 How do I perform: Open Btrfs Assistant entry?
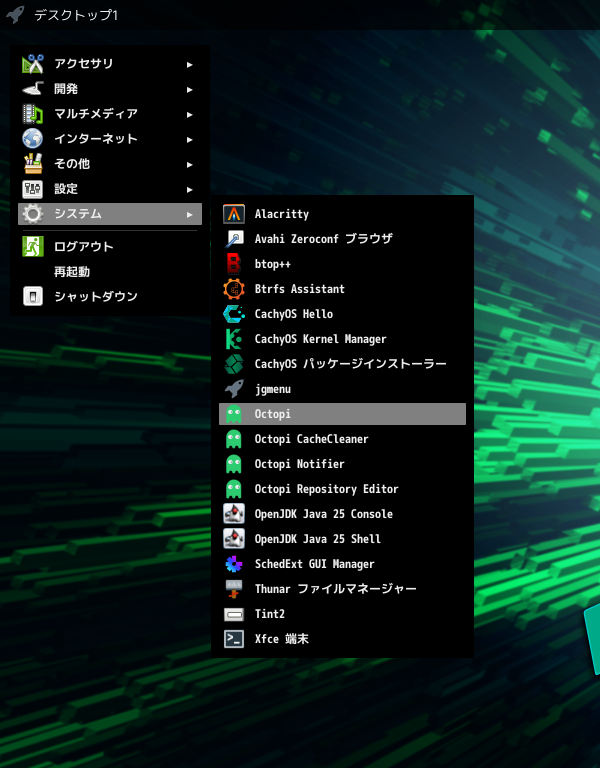(342, 289)
